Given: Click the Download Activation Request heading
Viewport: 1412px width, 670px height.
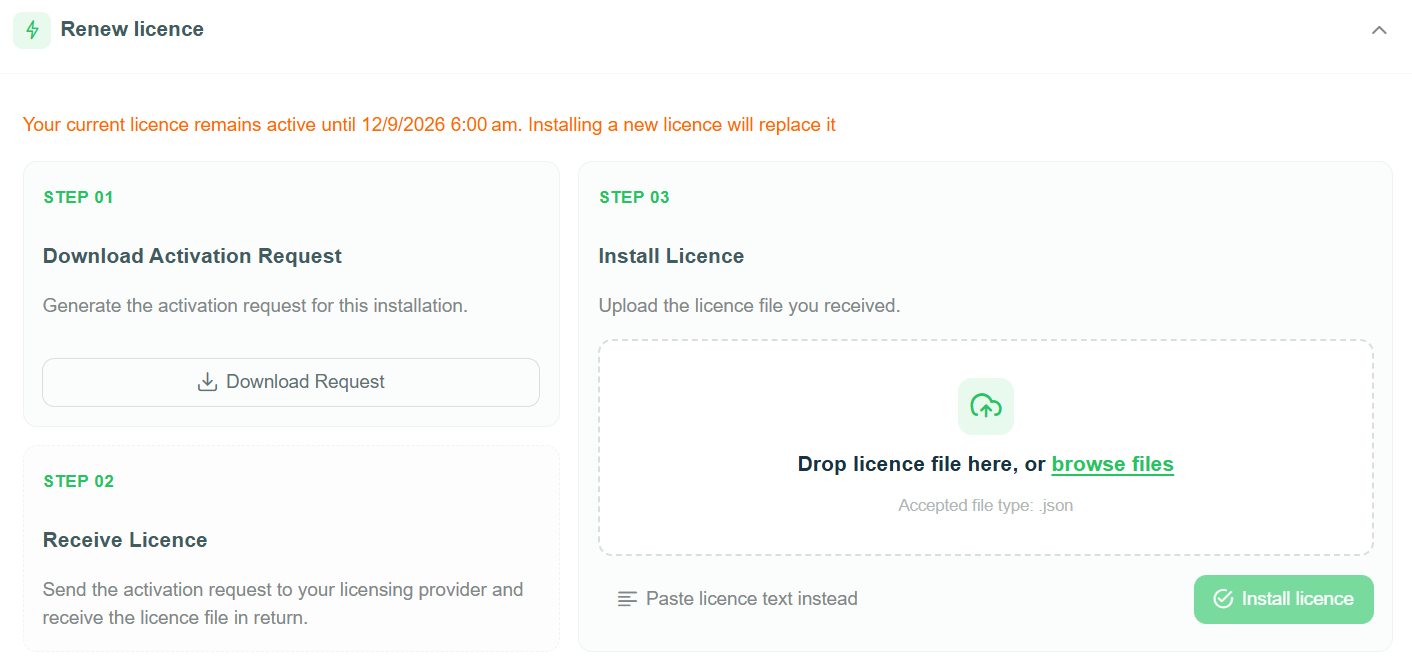Looking at the screenshot, I should click(192, 256).
